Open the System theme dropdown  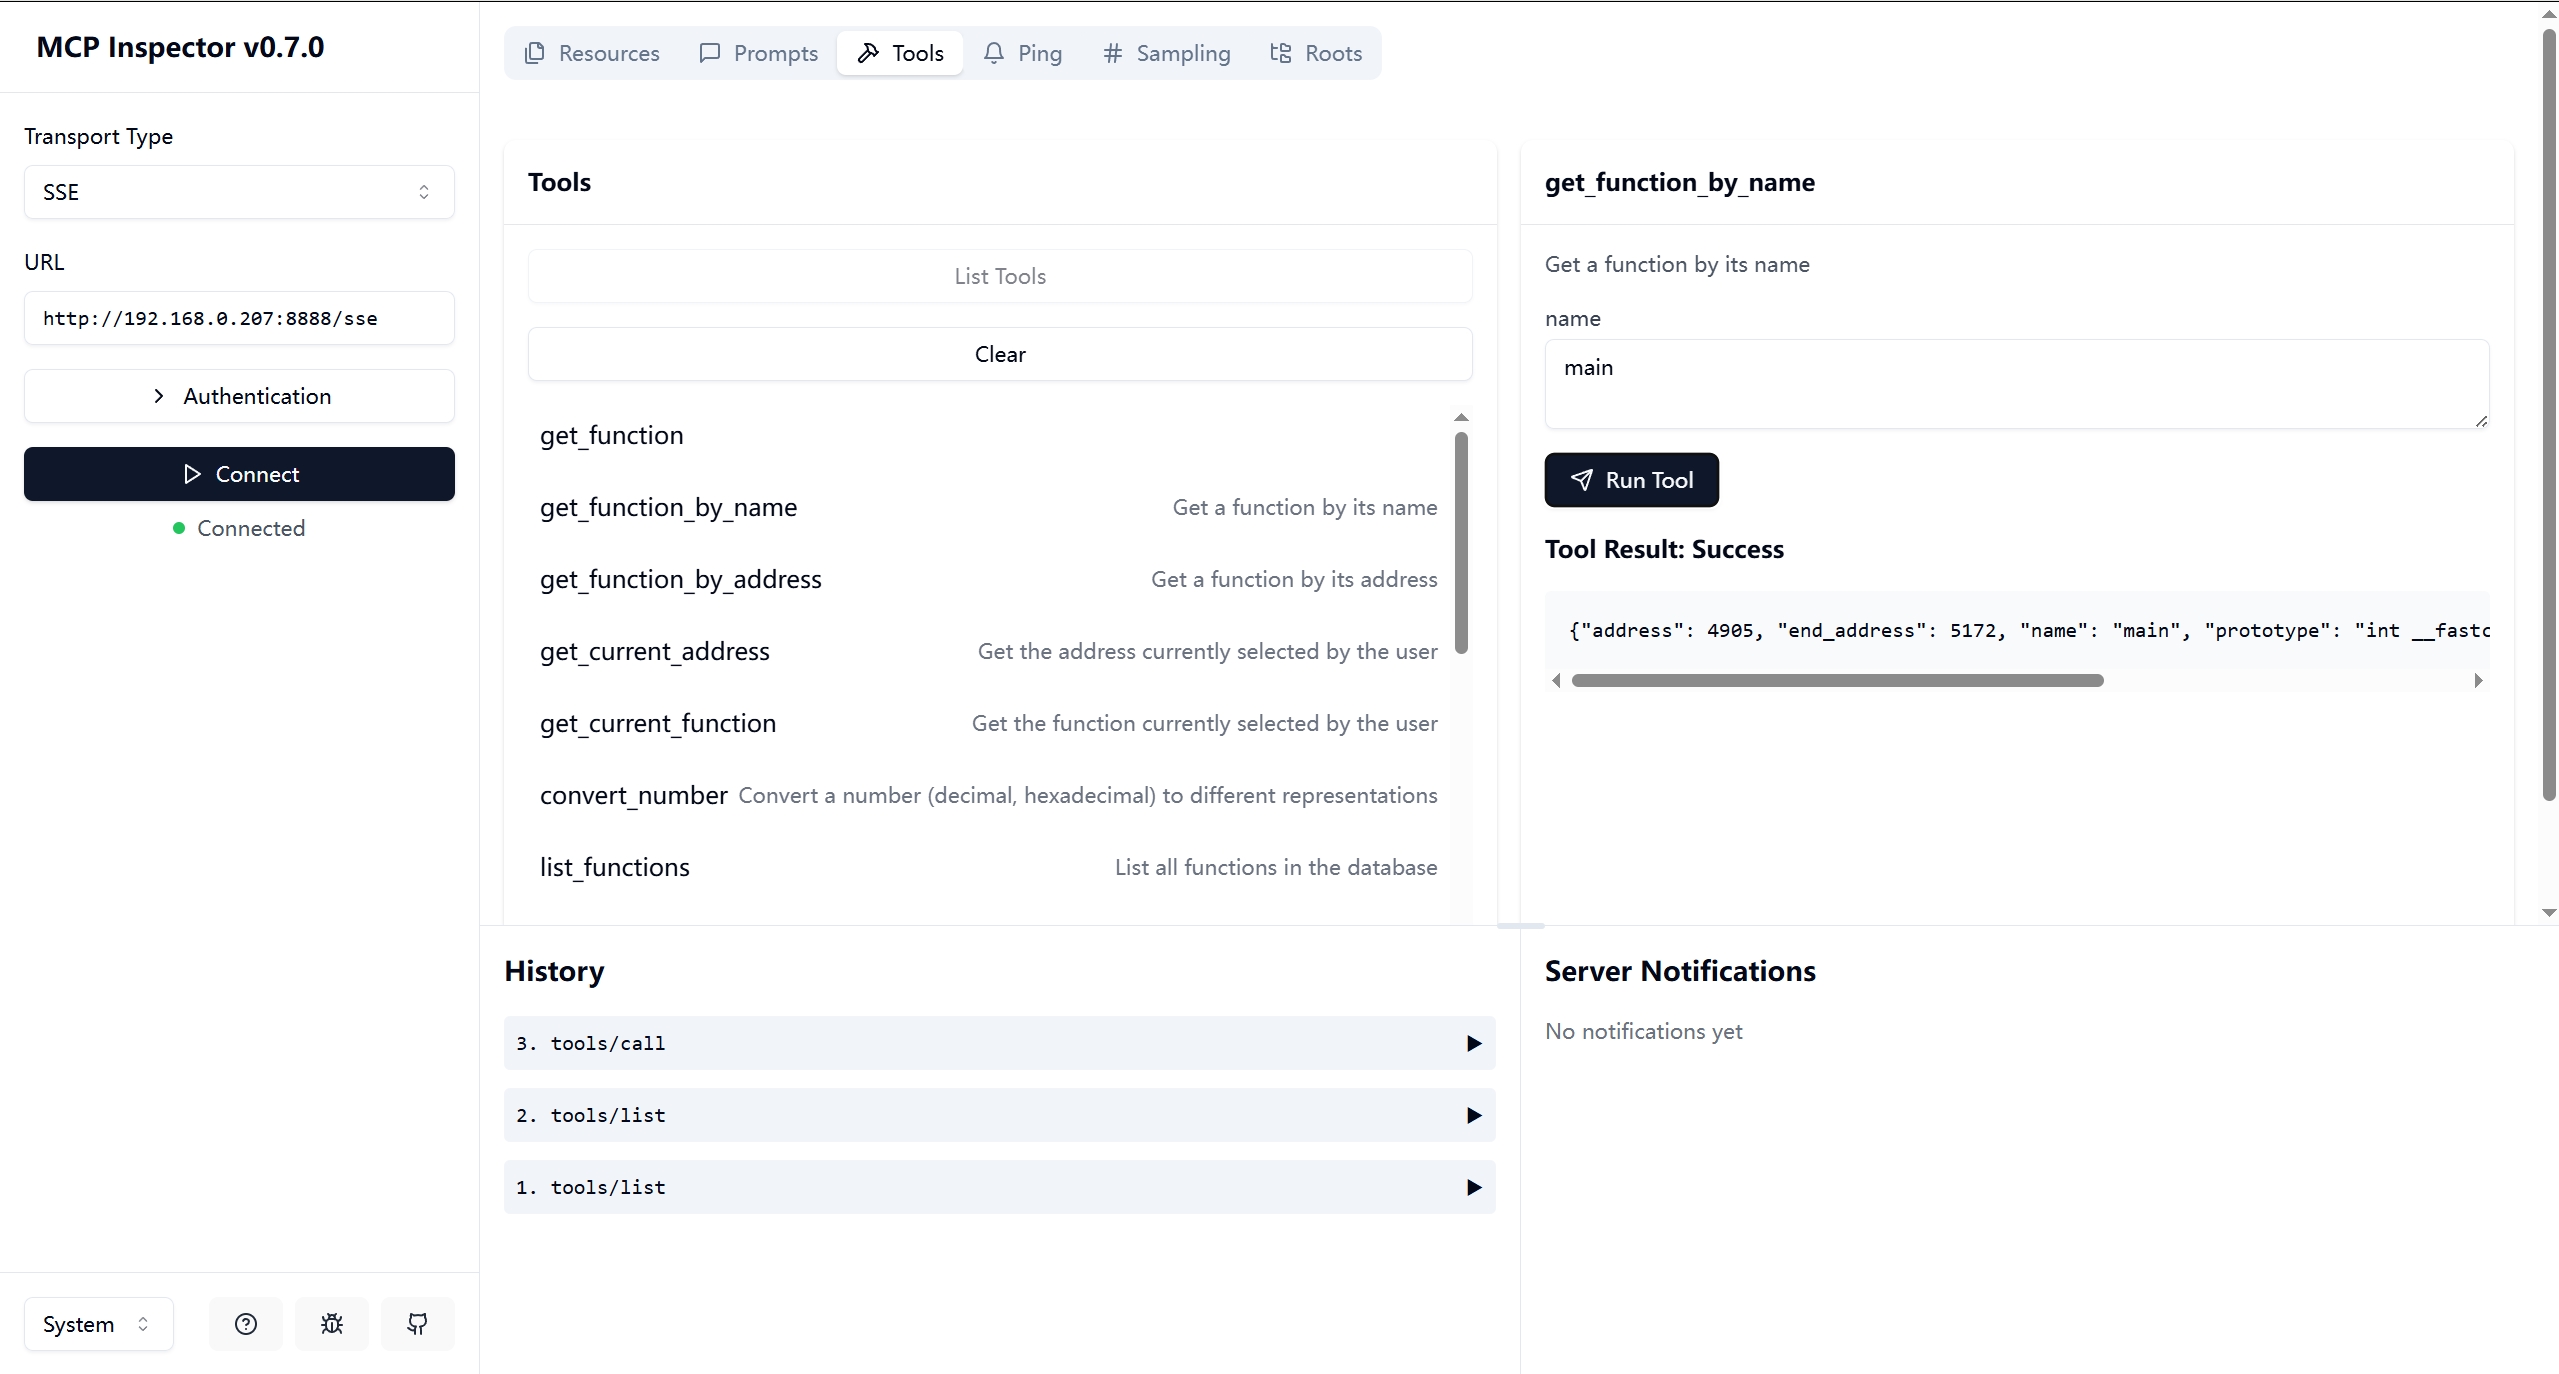tap(98, 1324)
